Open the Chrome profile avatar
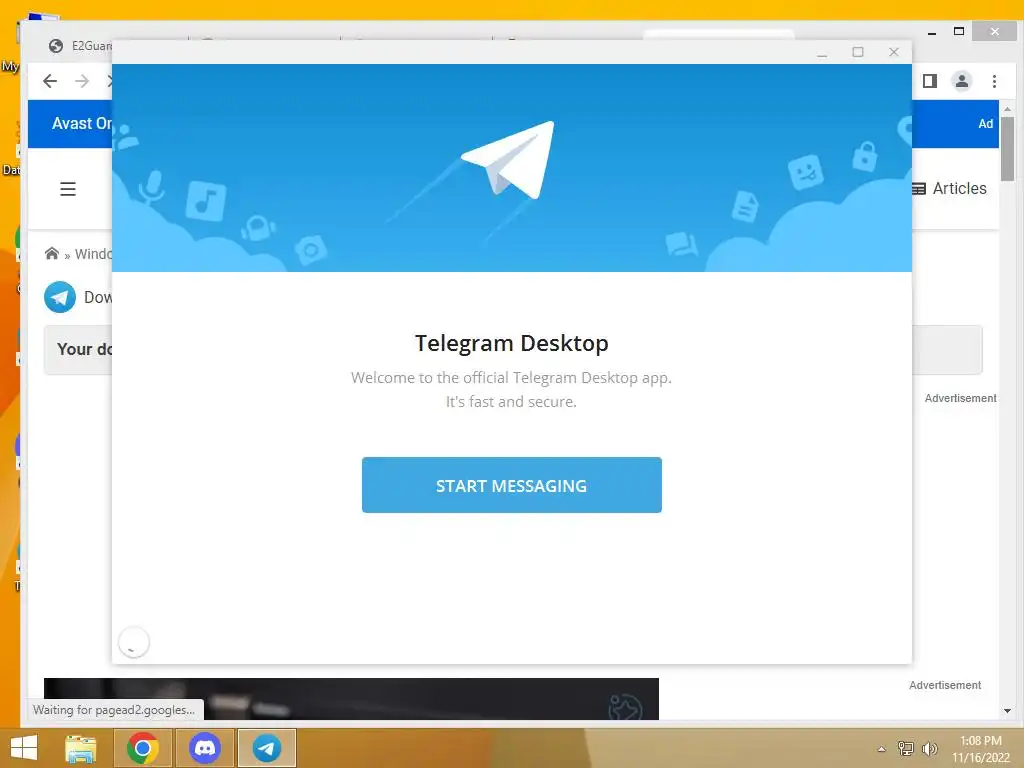 point(961,81)
